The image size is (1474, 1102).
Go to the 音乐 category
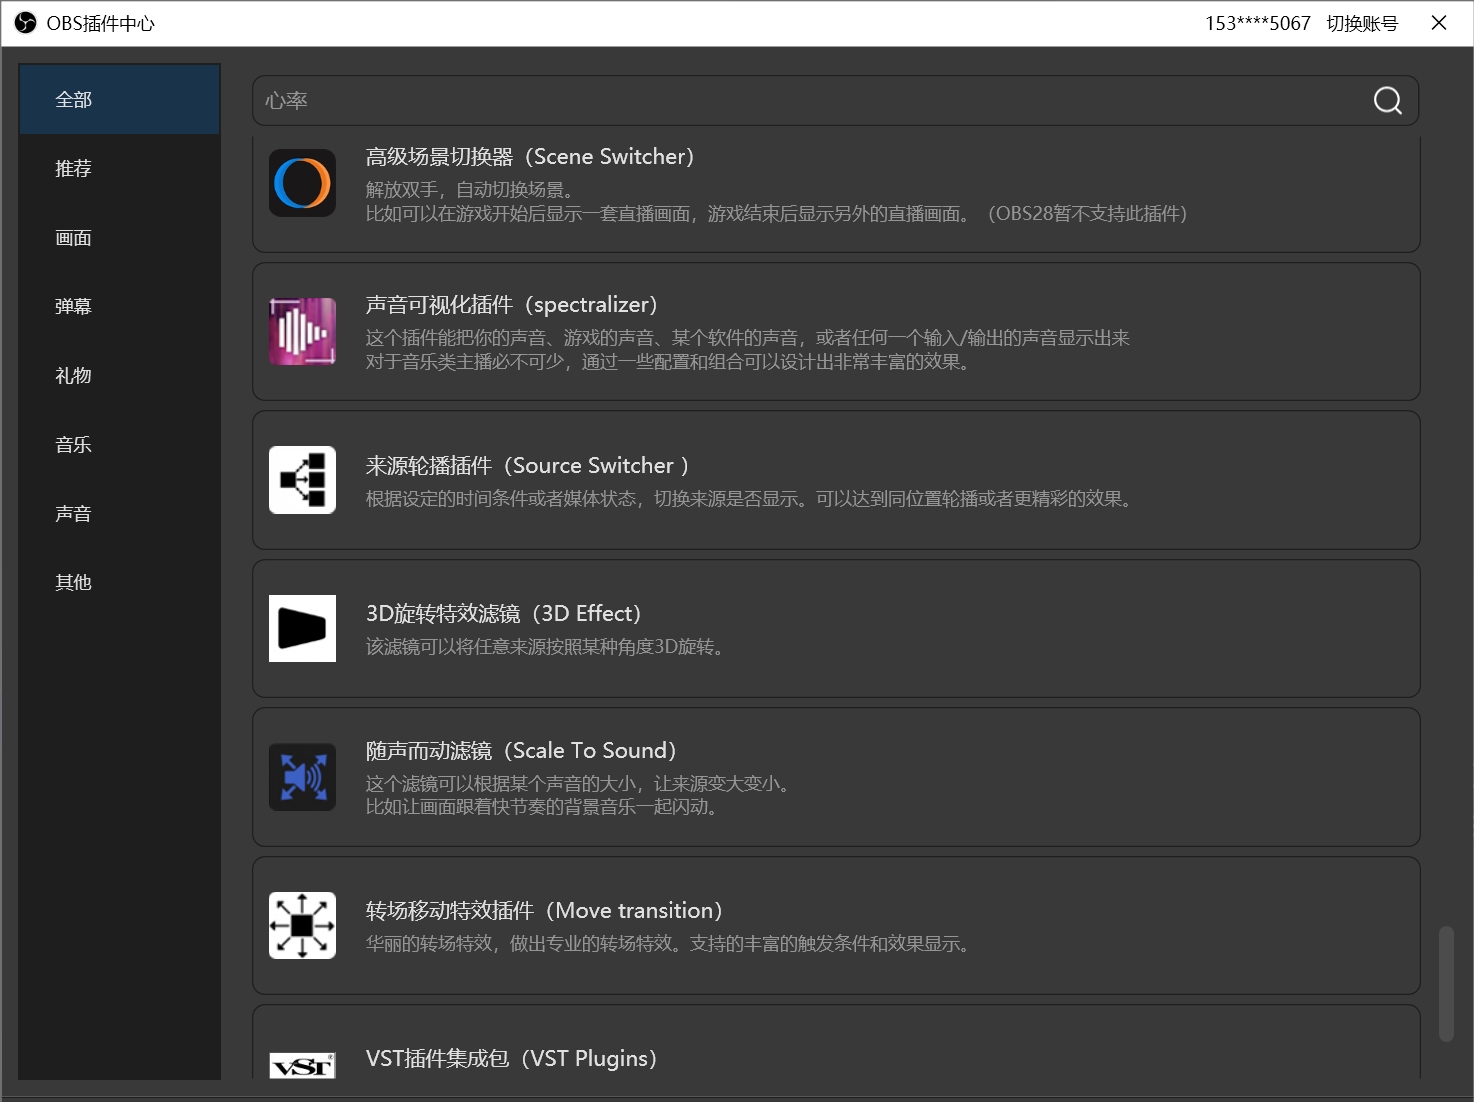(x=119, y=444)
